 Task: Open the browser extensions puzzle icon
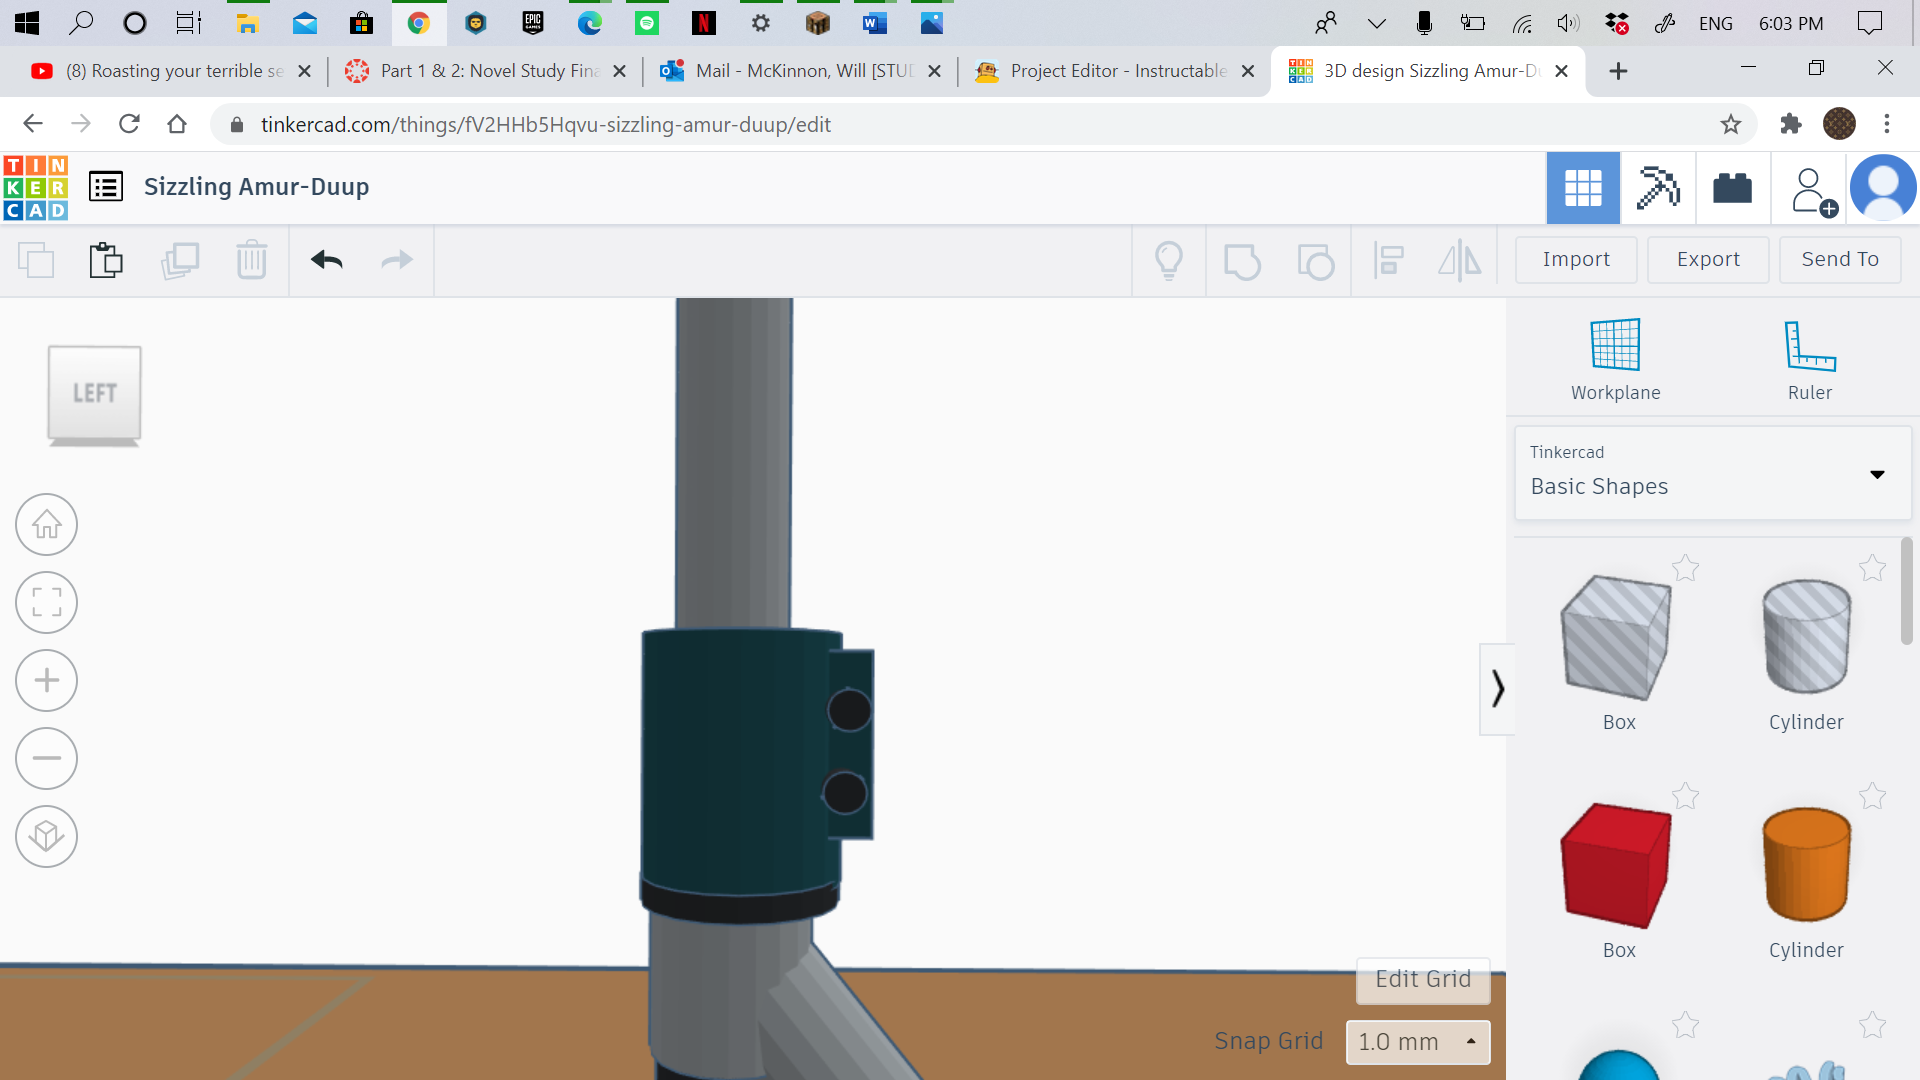pos(1790,124)
